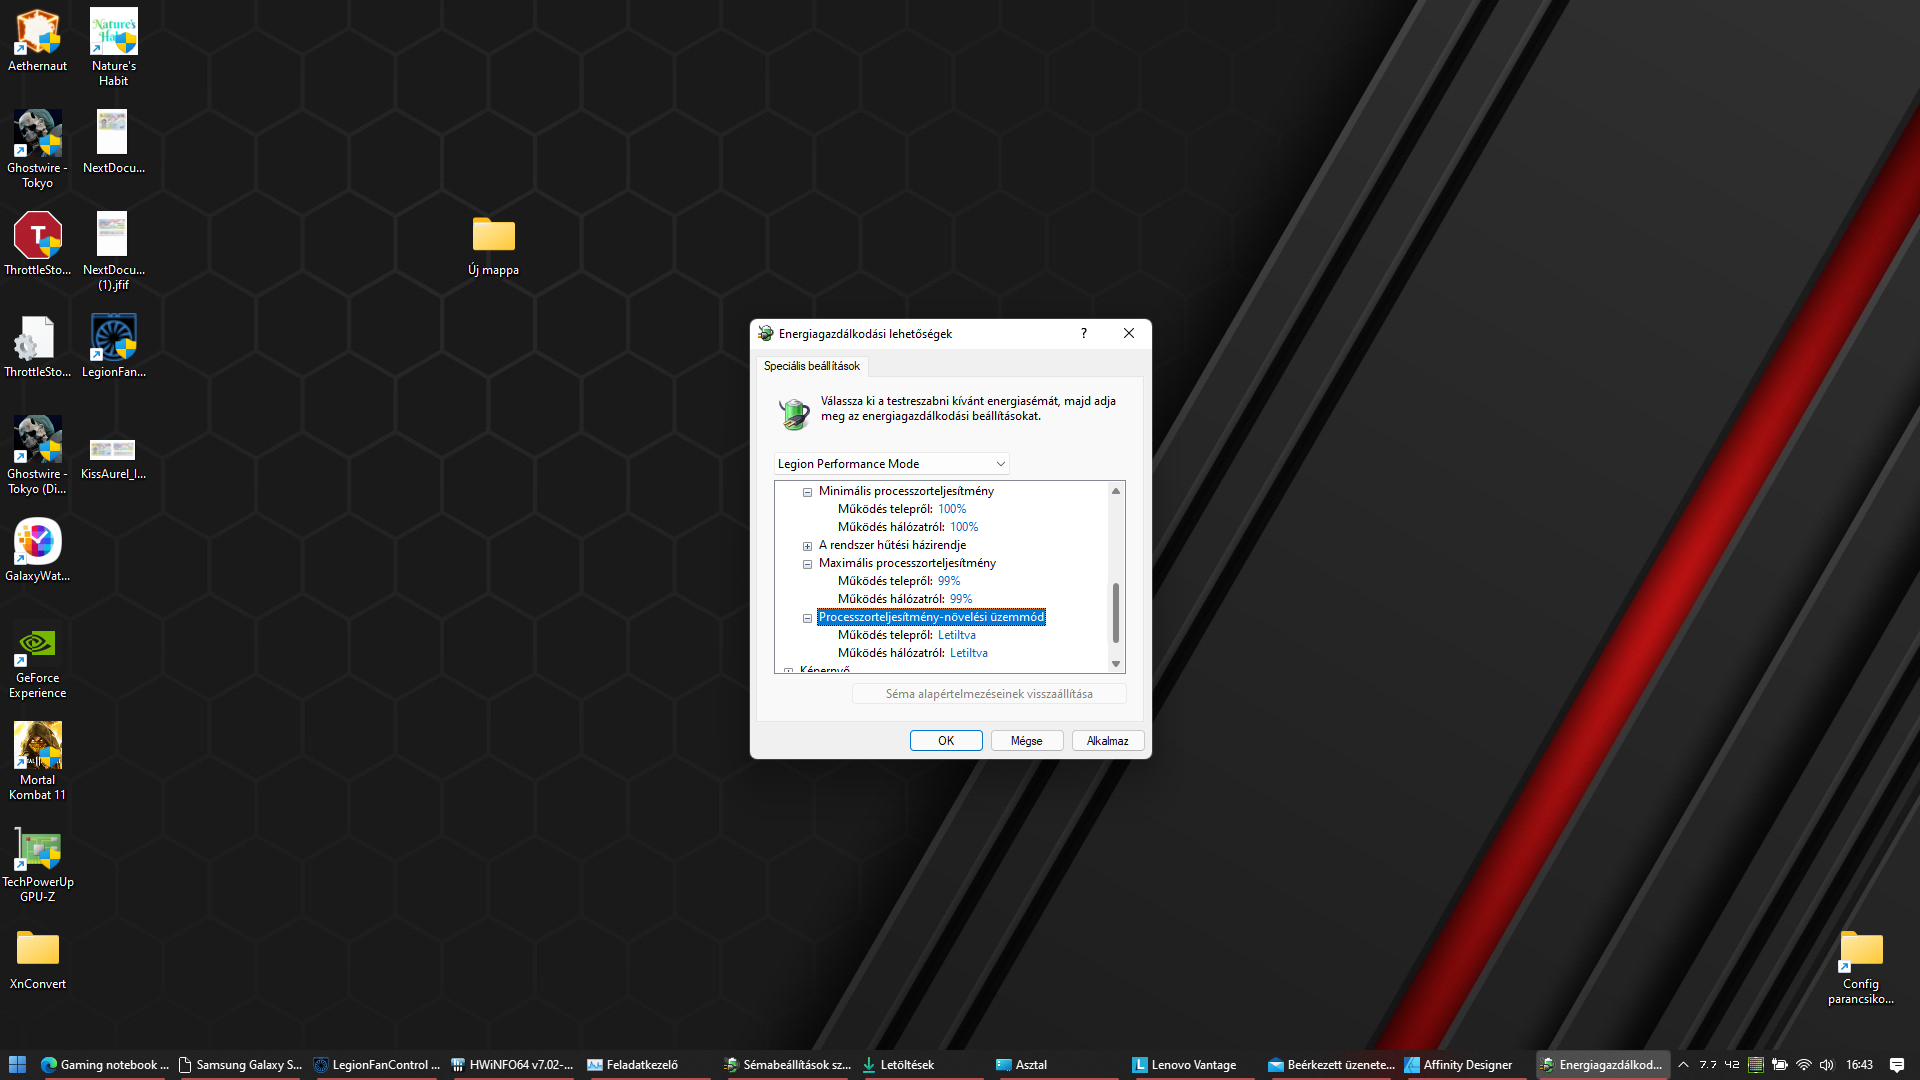
Task: Switch to Samsung Galaxy S... taskbar item
Action: point(240,1064)
